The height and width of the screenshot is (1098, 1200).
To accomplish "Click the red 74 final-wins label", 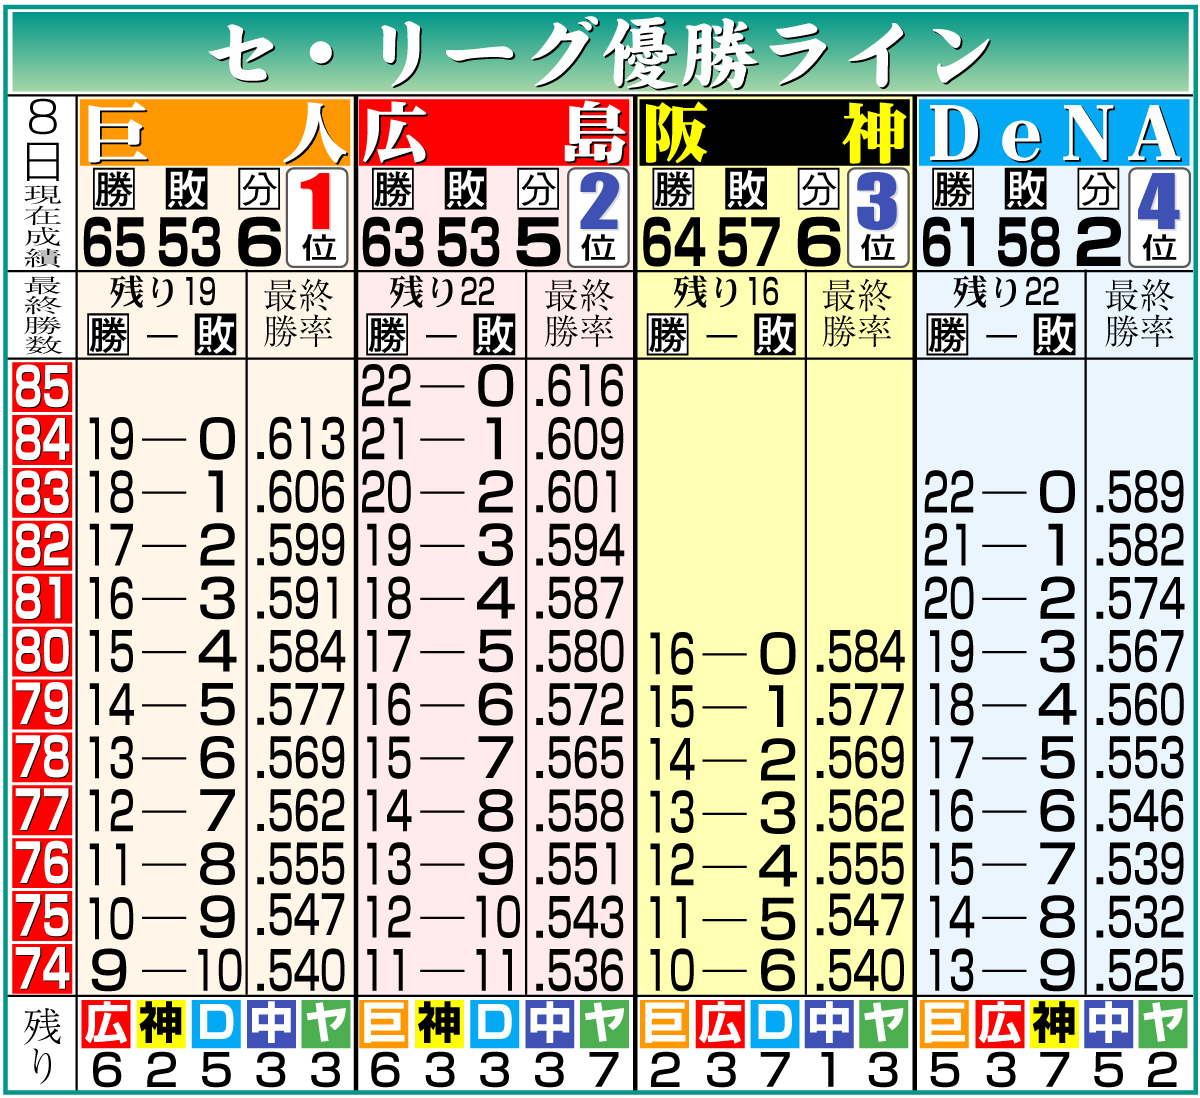I will [42, 969].
